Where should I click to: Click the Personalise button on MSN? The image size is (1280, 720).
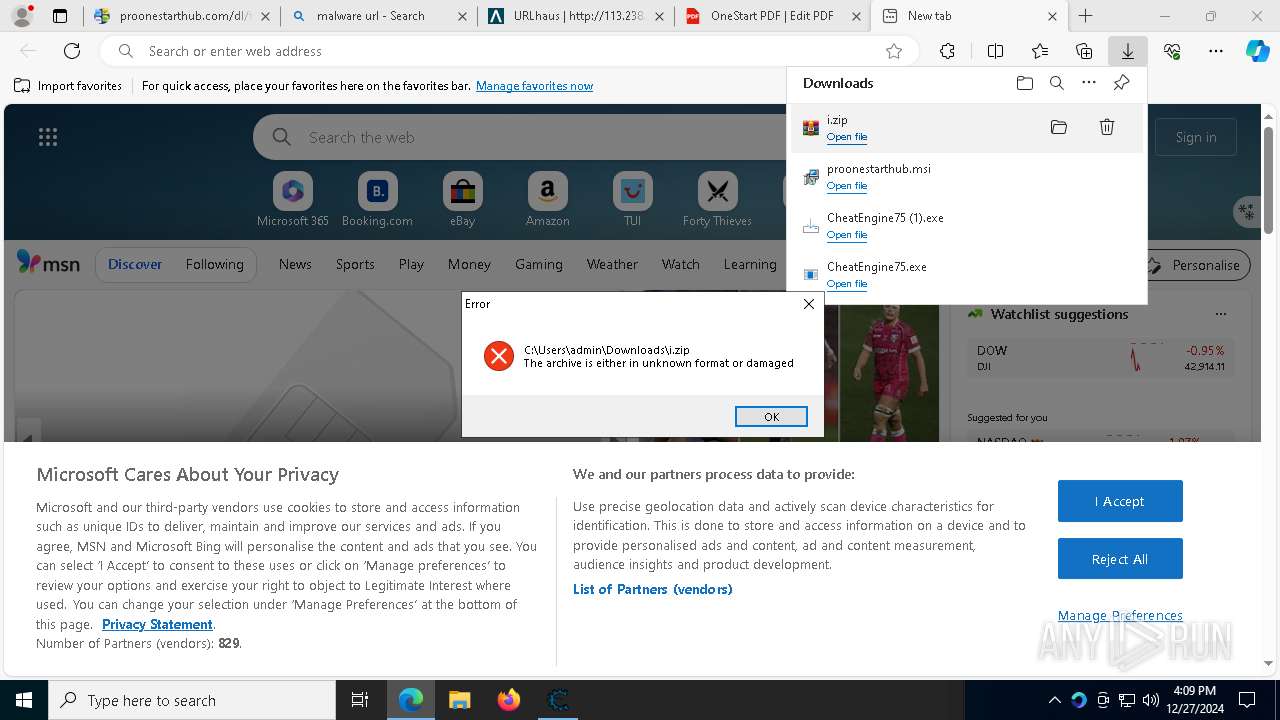pos(1195,265)
